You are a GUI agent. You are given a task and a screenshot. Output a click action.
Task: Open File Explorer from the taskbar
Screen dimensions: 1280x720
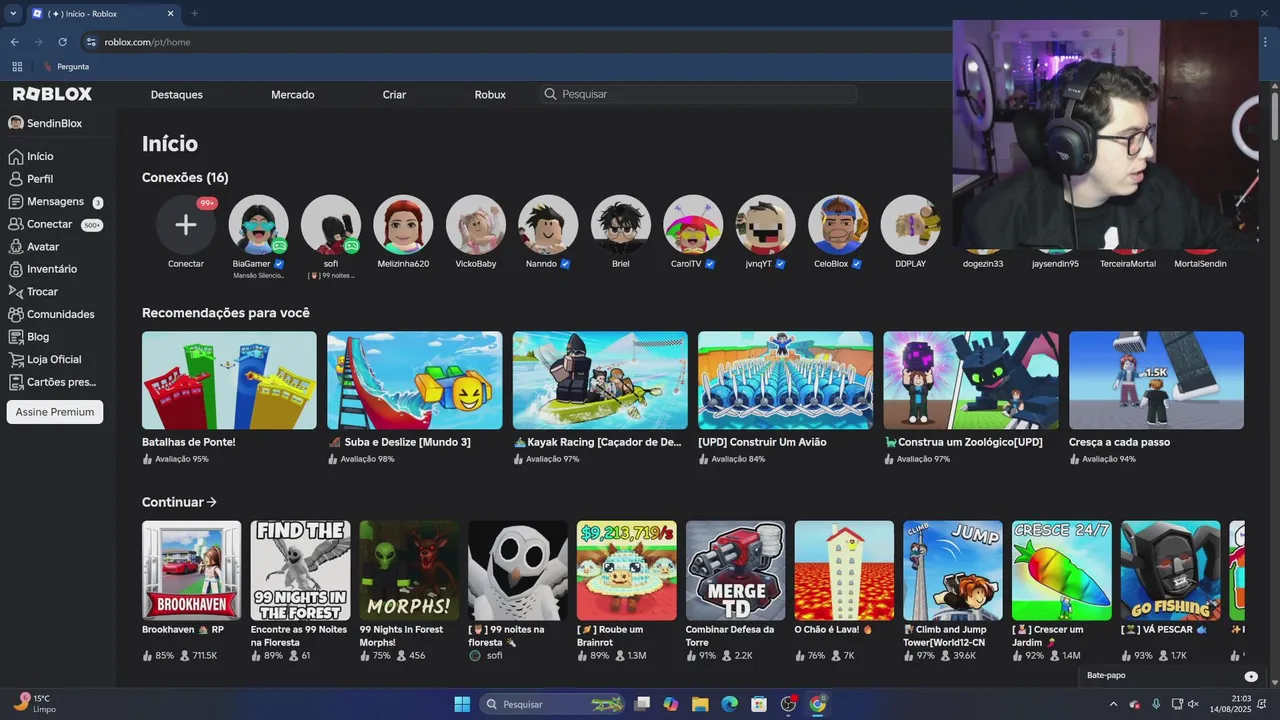[x=700, y=704]
